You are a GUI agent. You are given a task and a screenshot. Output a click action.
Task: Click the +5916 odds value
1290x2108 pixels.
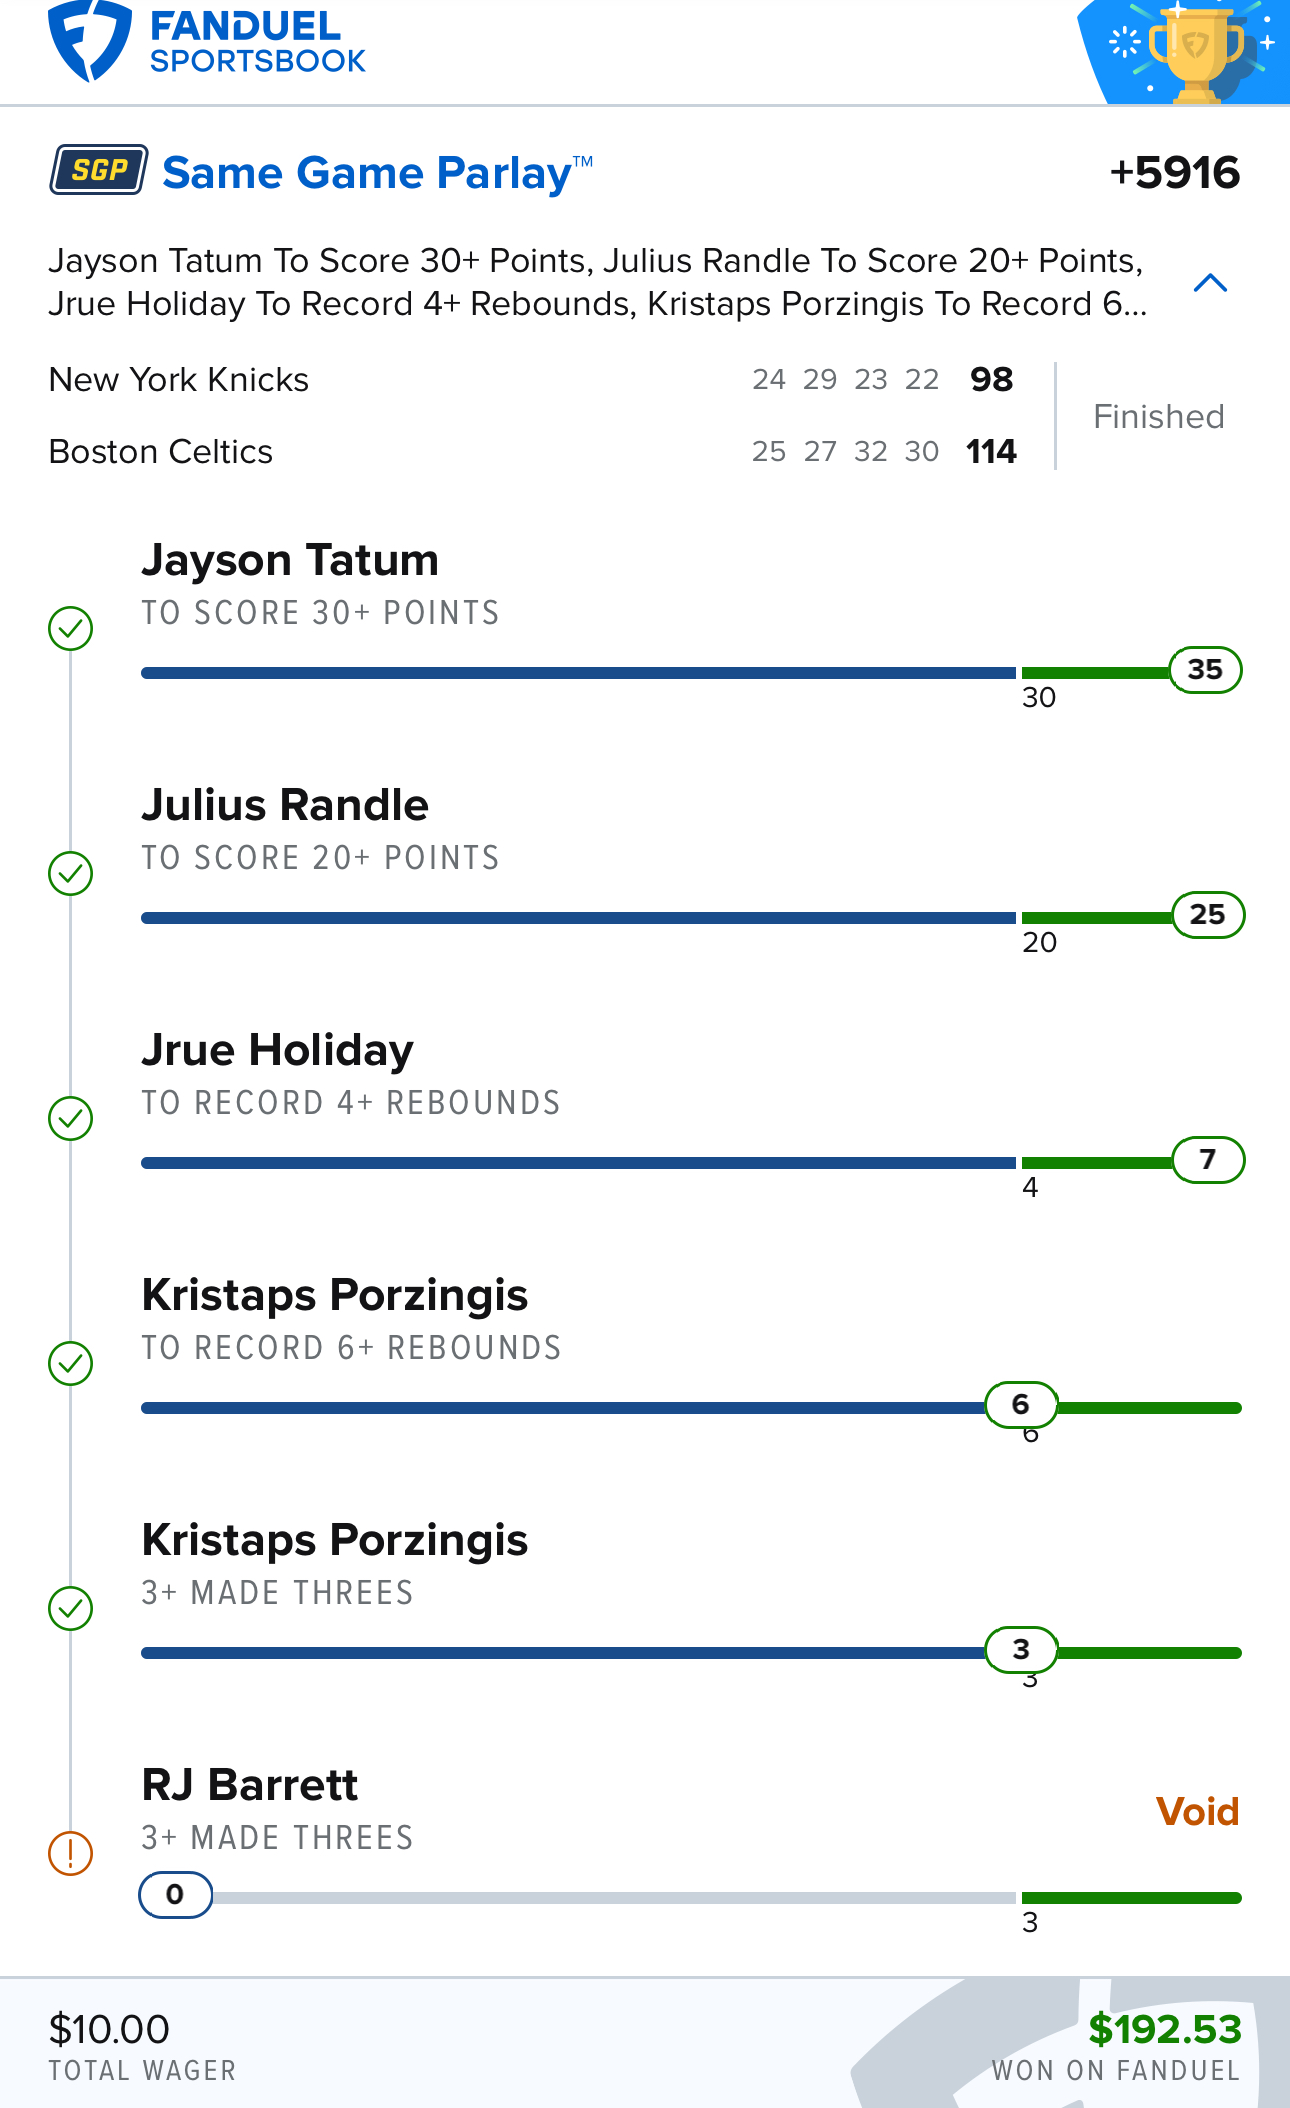[x=1175, y=173]
